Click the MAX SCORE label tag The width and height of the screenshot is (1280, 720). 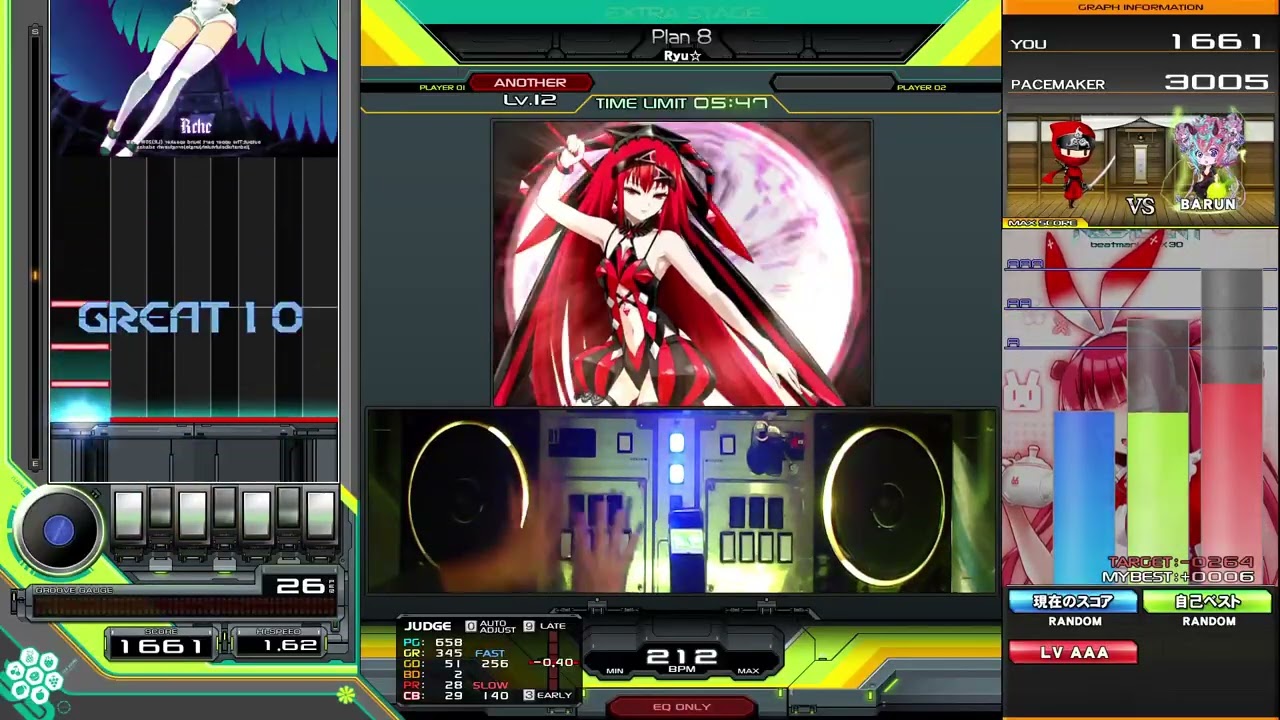[x=1042, y=223]
